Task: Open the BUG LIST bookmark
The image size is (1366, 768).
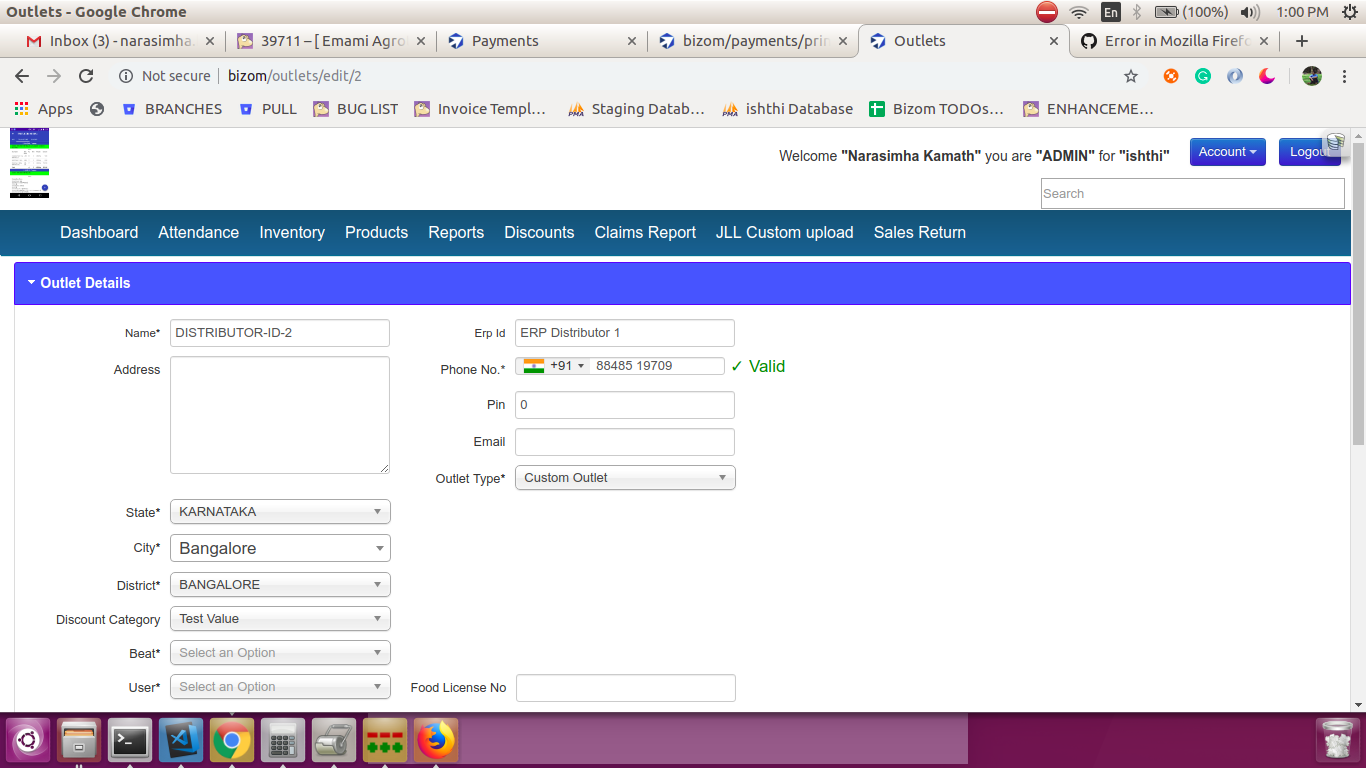Action: 355,109
